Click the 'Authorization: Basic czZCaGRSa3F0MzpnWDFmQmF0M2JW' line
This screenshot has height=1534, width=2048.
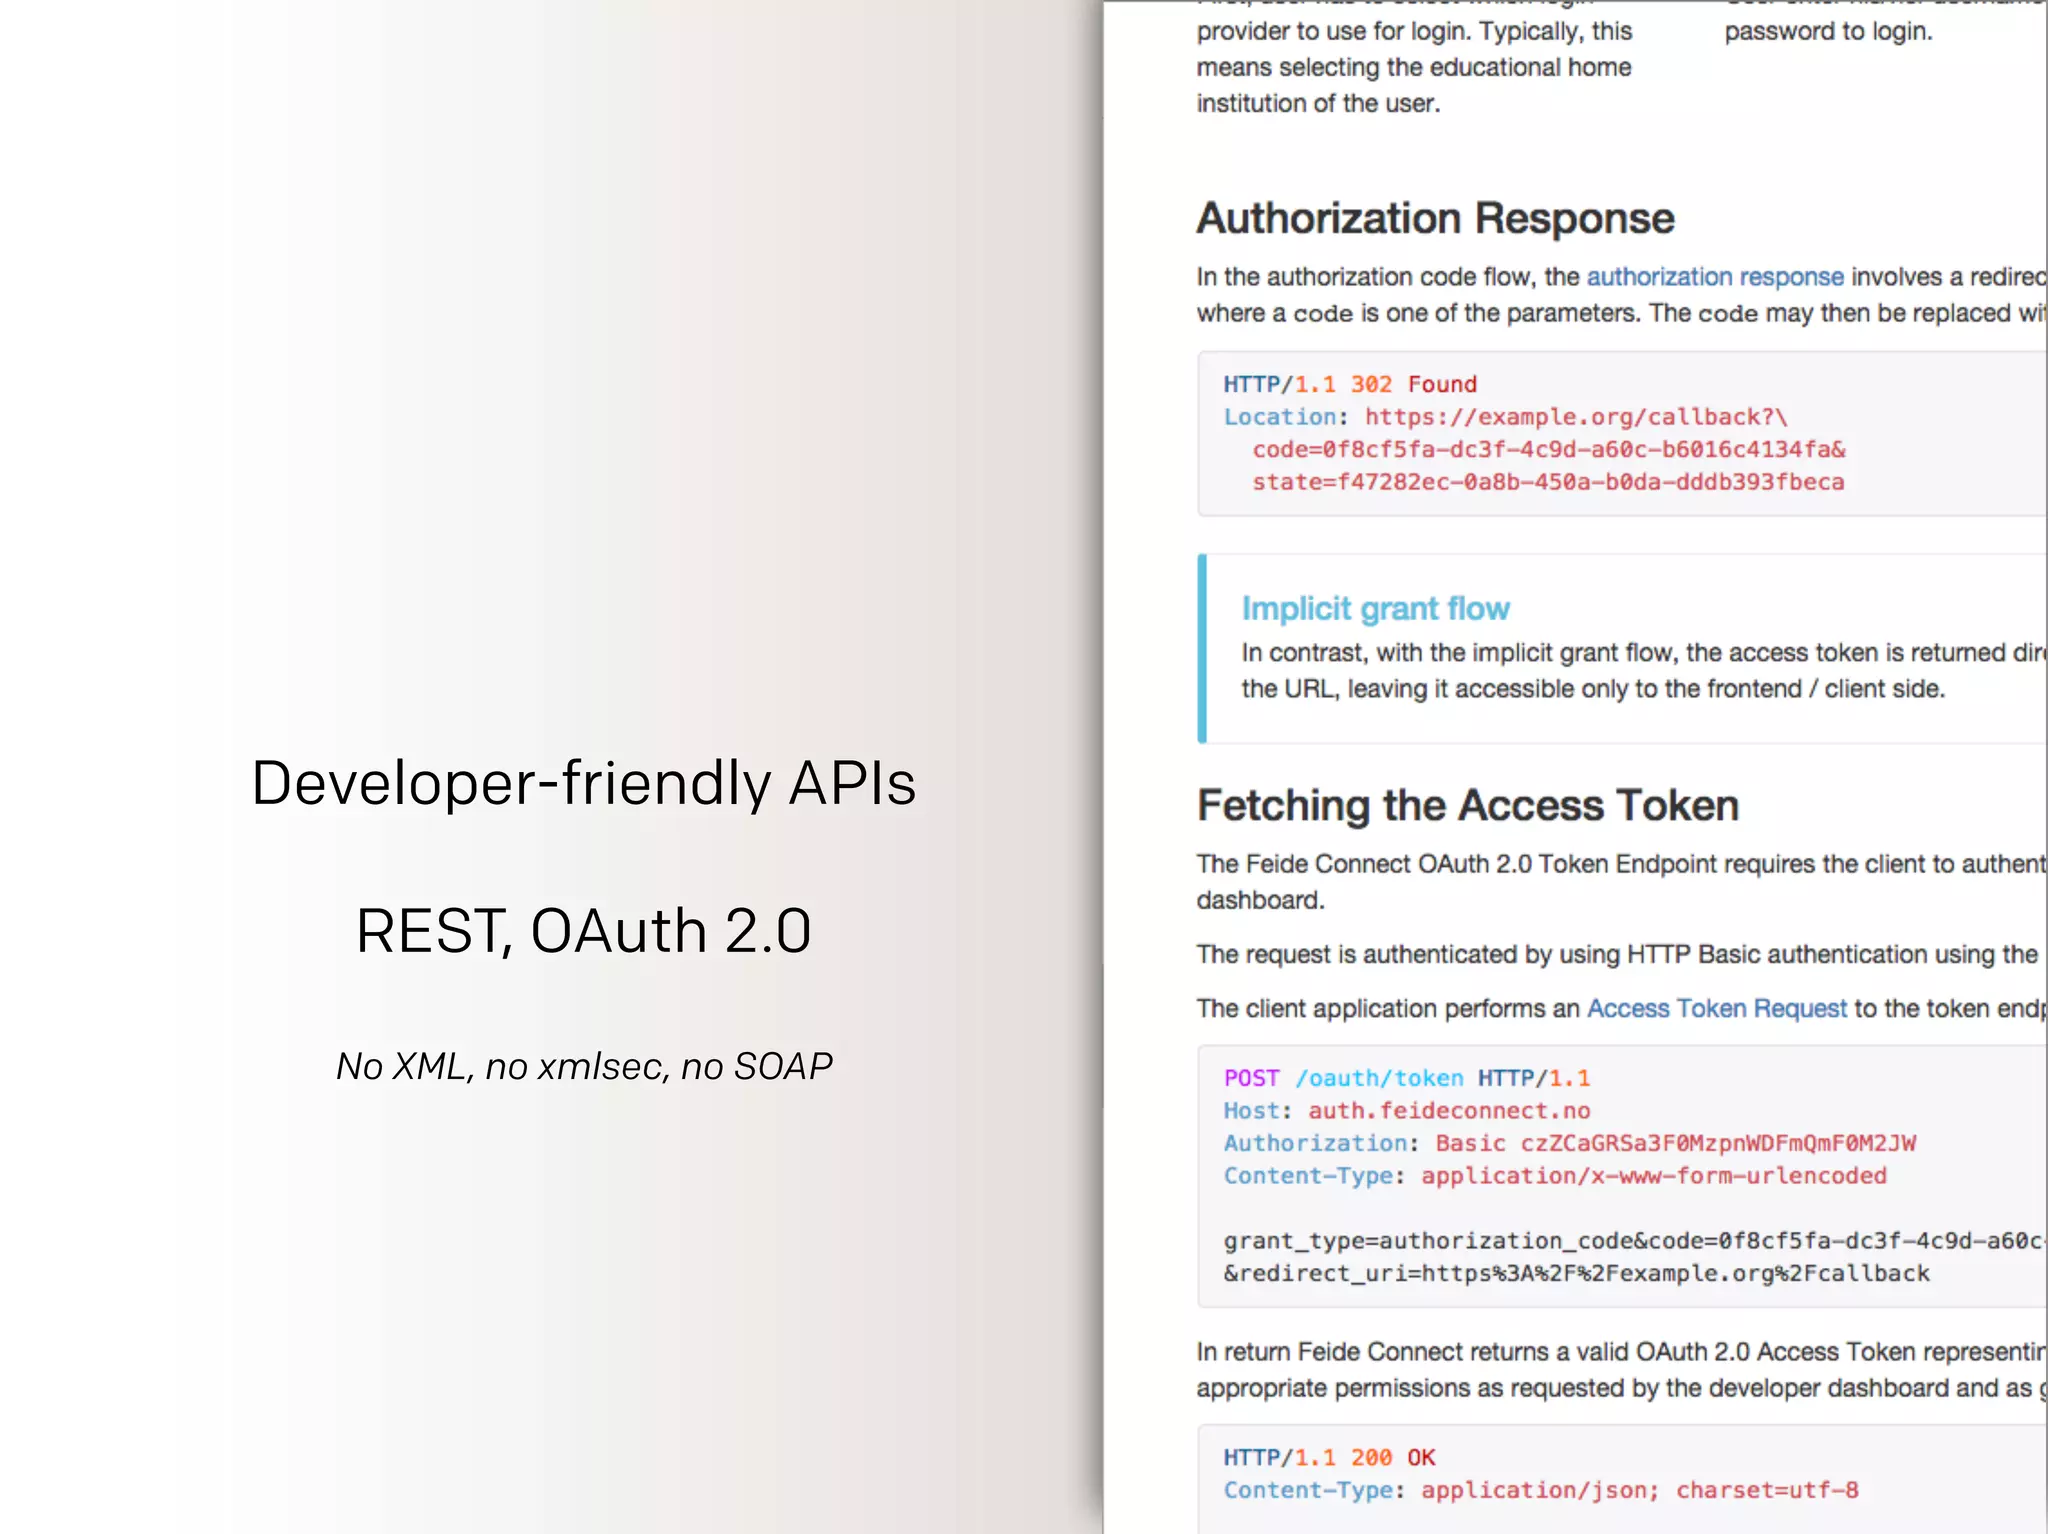coord(1570,1143)
